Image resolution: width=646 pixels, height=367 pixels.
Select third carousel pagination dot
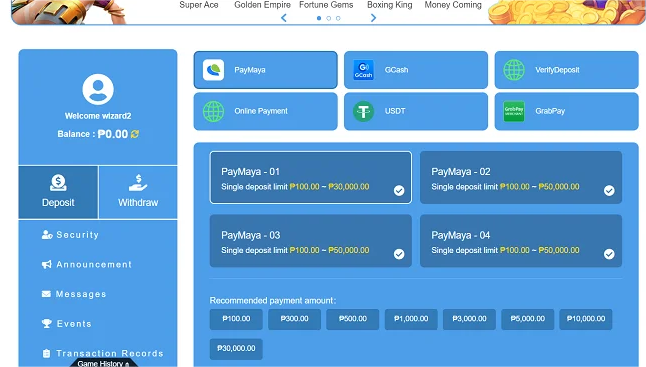click(338, 18)
